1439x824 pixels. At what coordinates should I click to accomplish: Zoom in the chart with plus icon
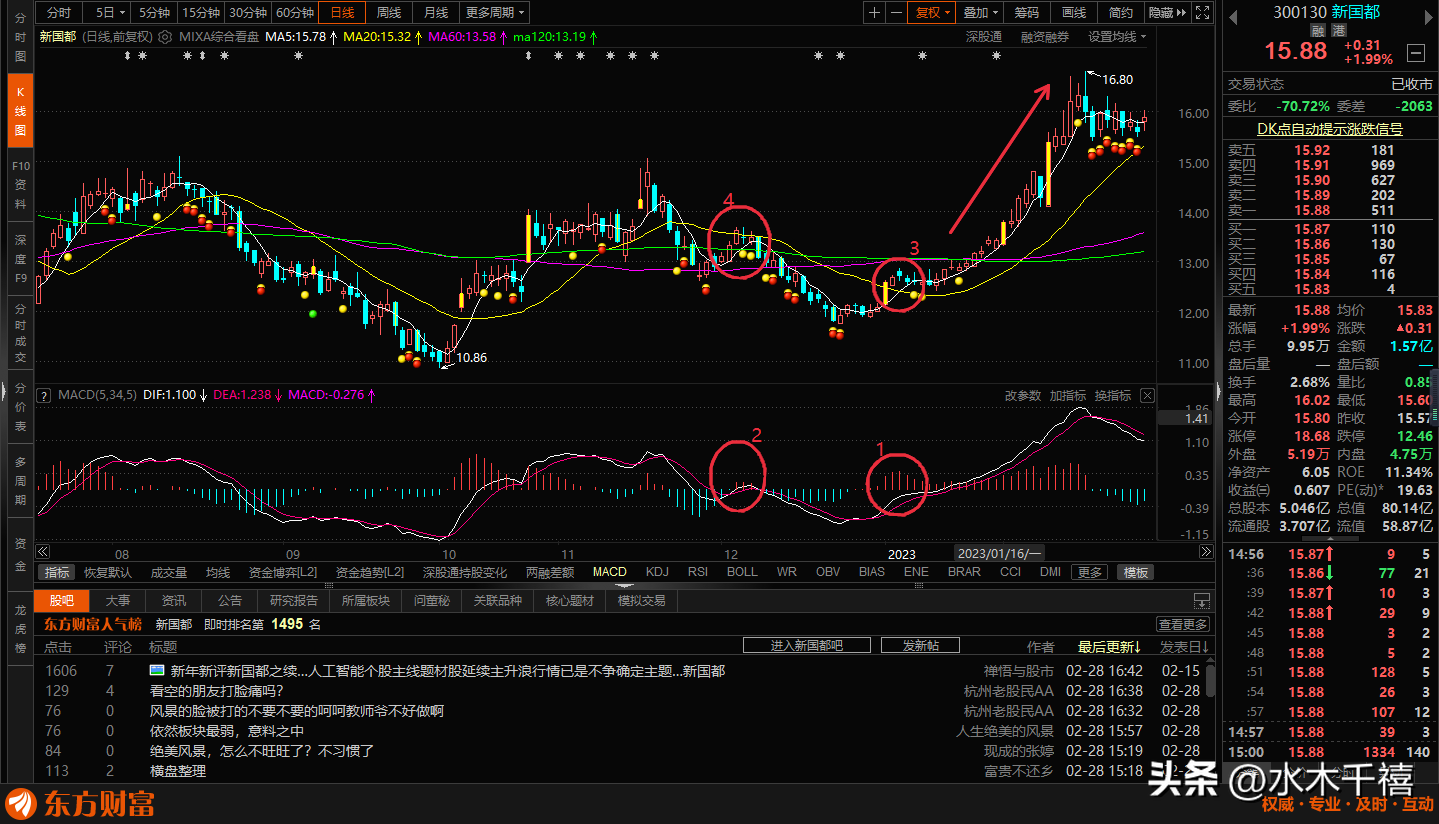click(875, 13)
